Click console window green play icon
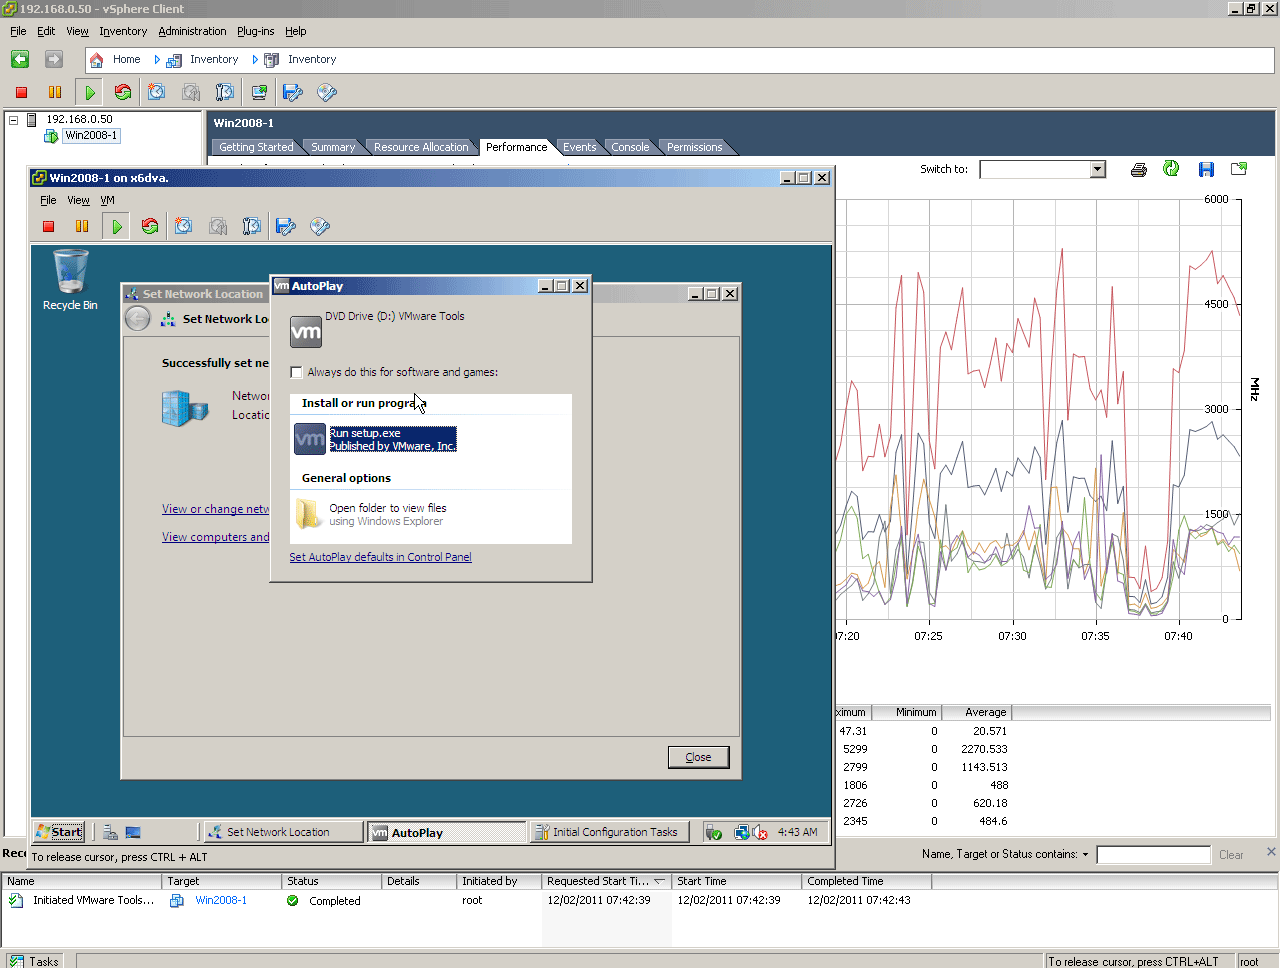 click(x=116, y=226)
